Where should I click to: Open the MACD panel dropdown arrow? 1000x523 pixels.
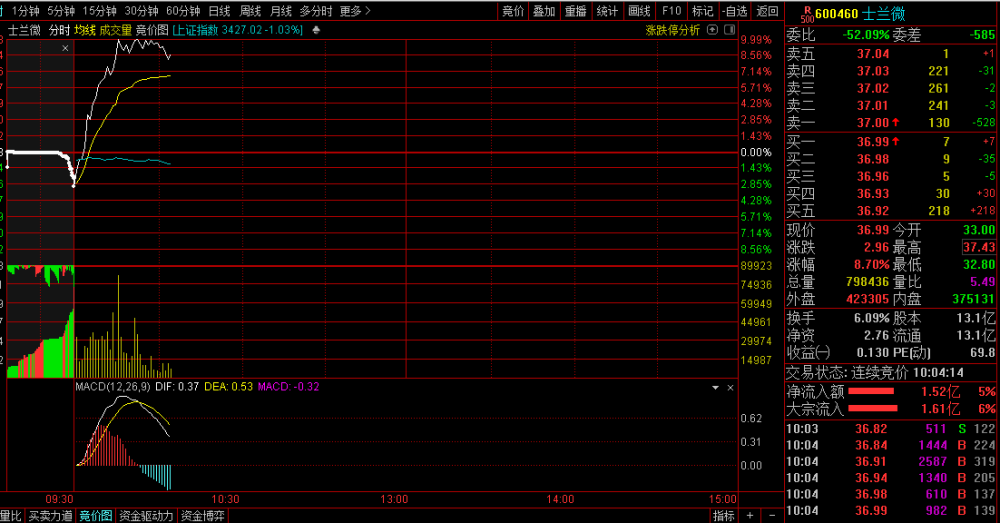coord(716,388)
